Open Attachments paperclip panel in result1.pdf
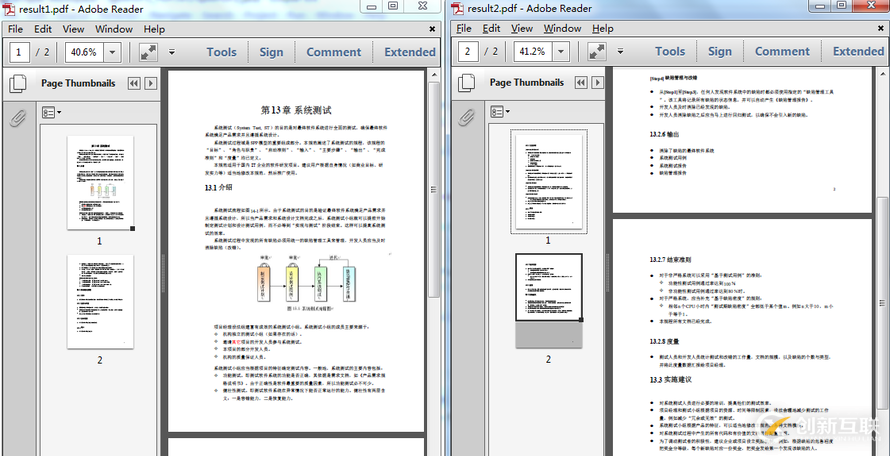The width and height of the screenshot is (890, 456). point(18,118)
